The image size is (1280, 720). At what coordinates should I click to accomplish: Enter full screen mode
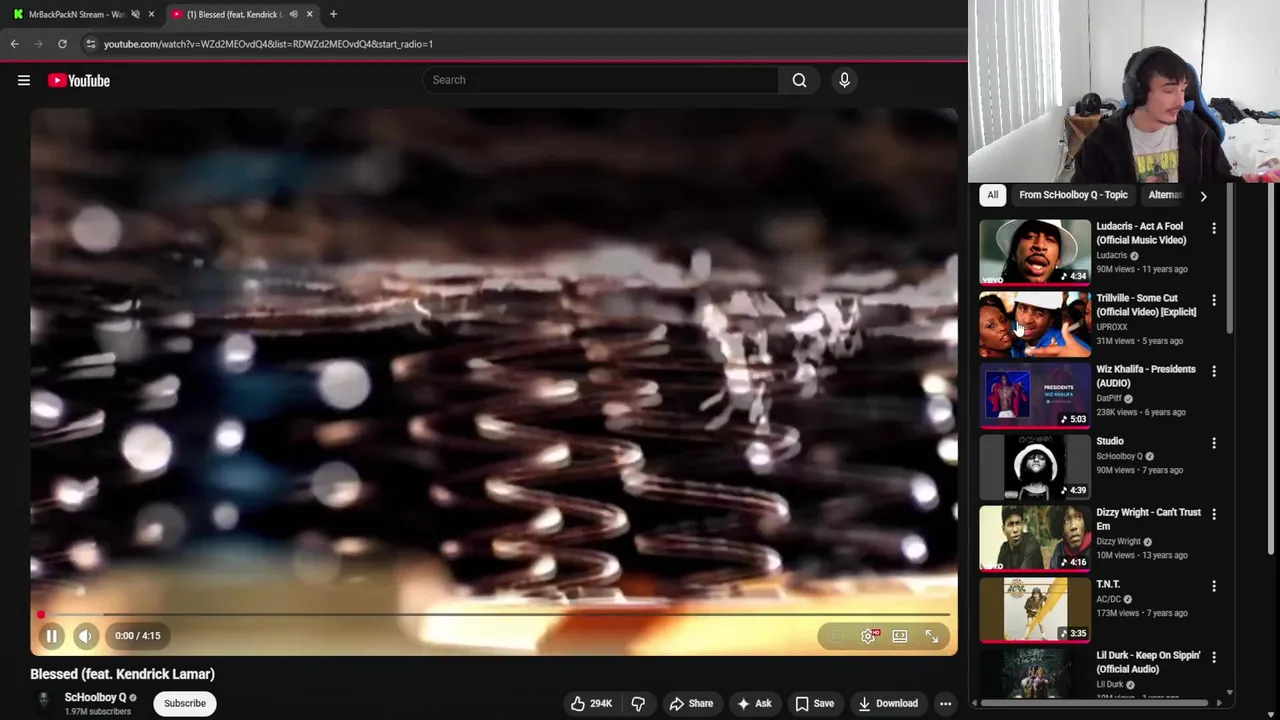click(x=931, y=636)
